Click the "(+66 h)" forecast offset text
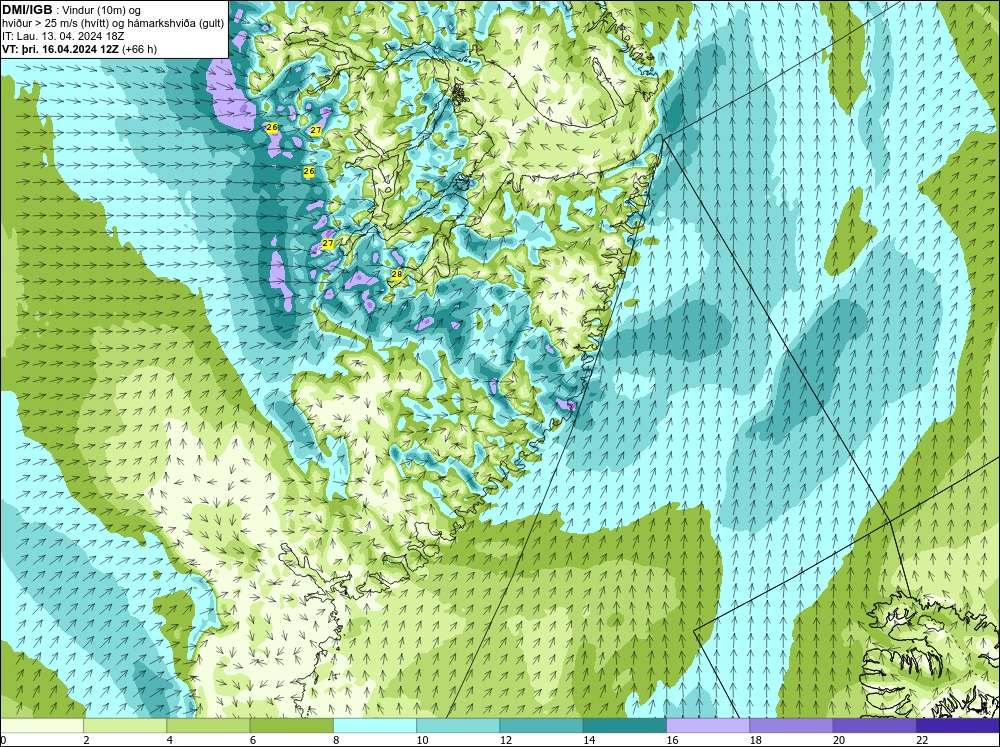Image resolution: width=1000 pixels, height=747 pixels. pyautogui.click(x=140, y=48)
